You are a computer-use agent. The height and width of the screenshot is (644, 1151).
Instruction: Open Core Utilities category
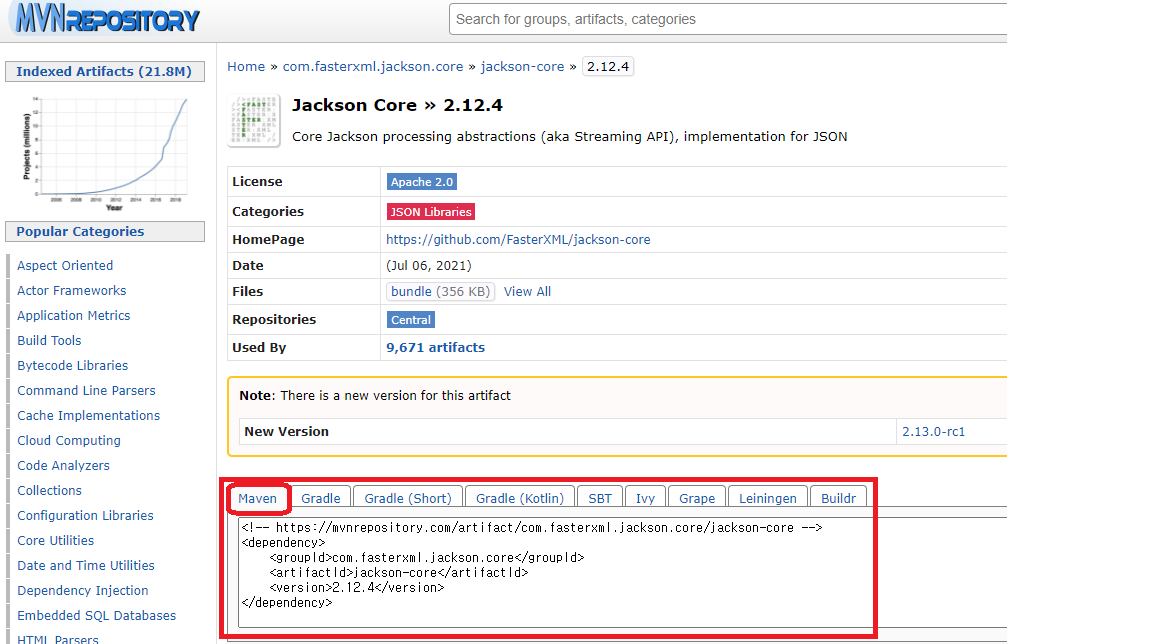pos(56,540)
